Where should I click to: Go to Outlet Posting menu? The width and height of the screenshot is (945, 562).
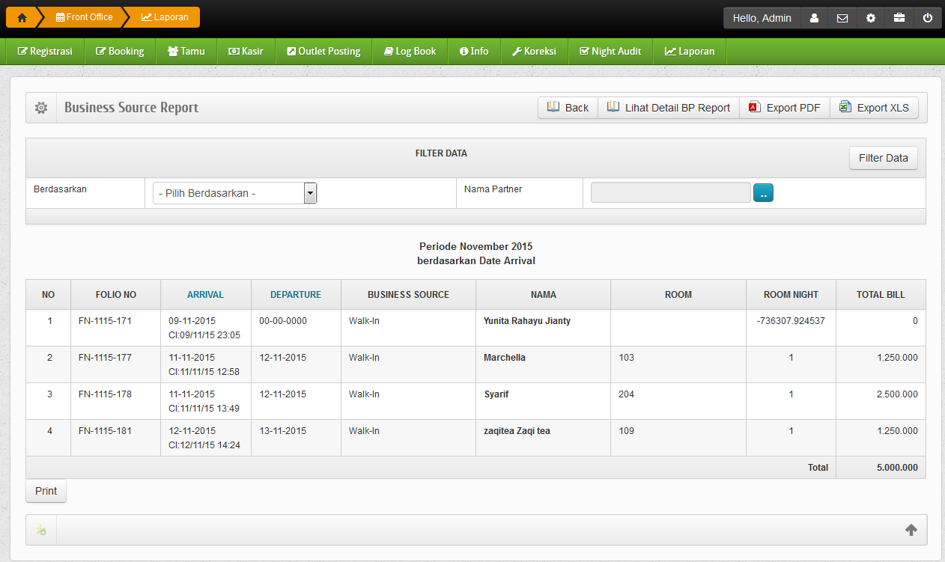click(x=323, y=51)
